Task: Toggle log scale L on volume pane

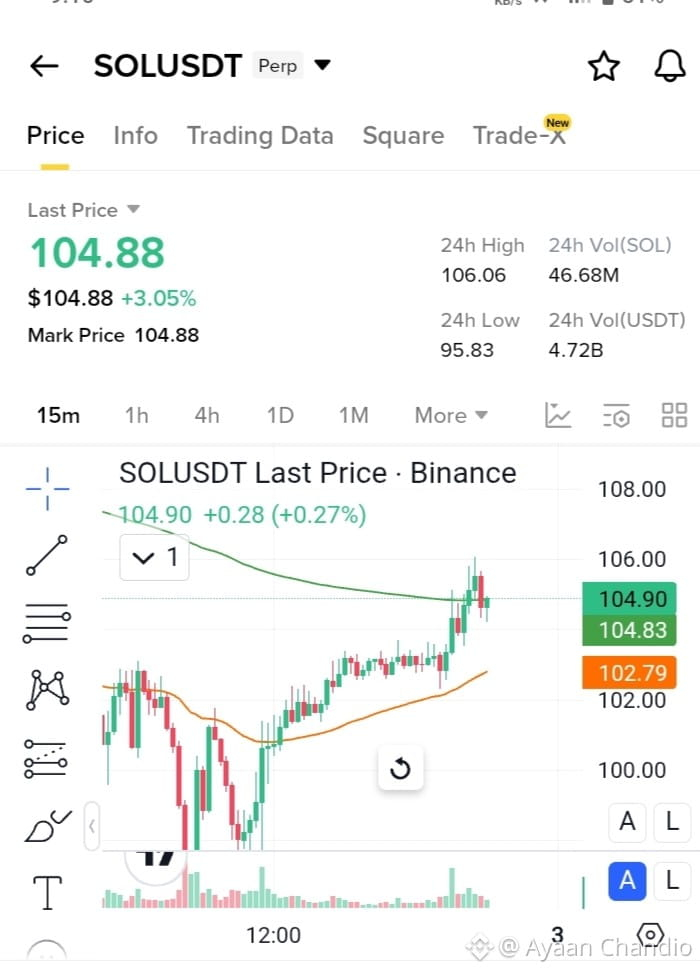Action: point(672,880)
